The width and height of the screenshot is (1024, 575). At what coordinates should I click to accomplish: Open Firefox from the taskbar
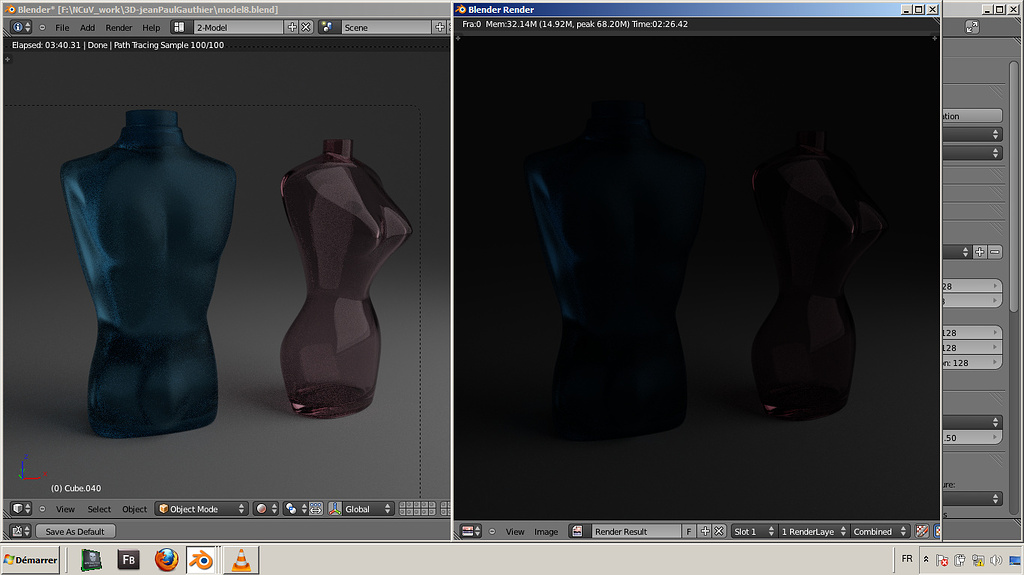(x=167, y=560)
